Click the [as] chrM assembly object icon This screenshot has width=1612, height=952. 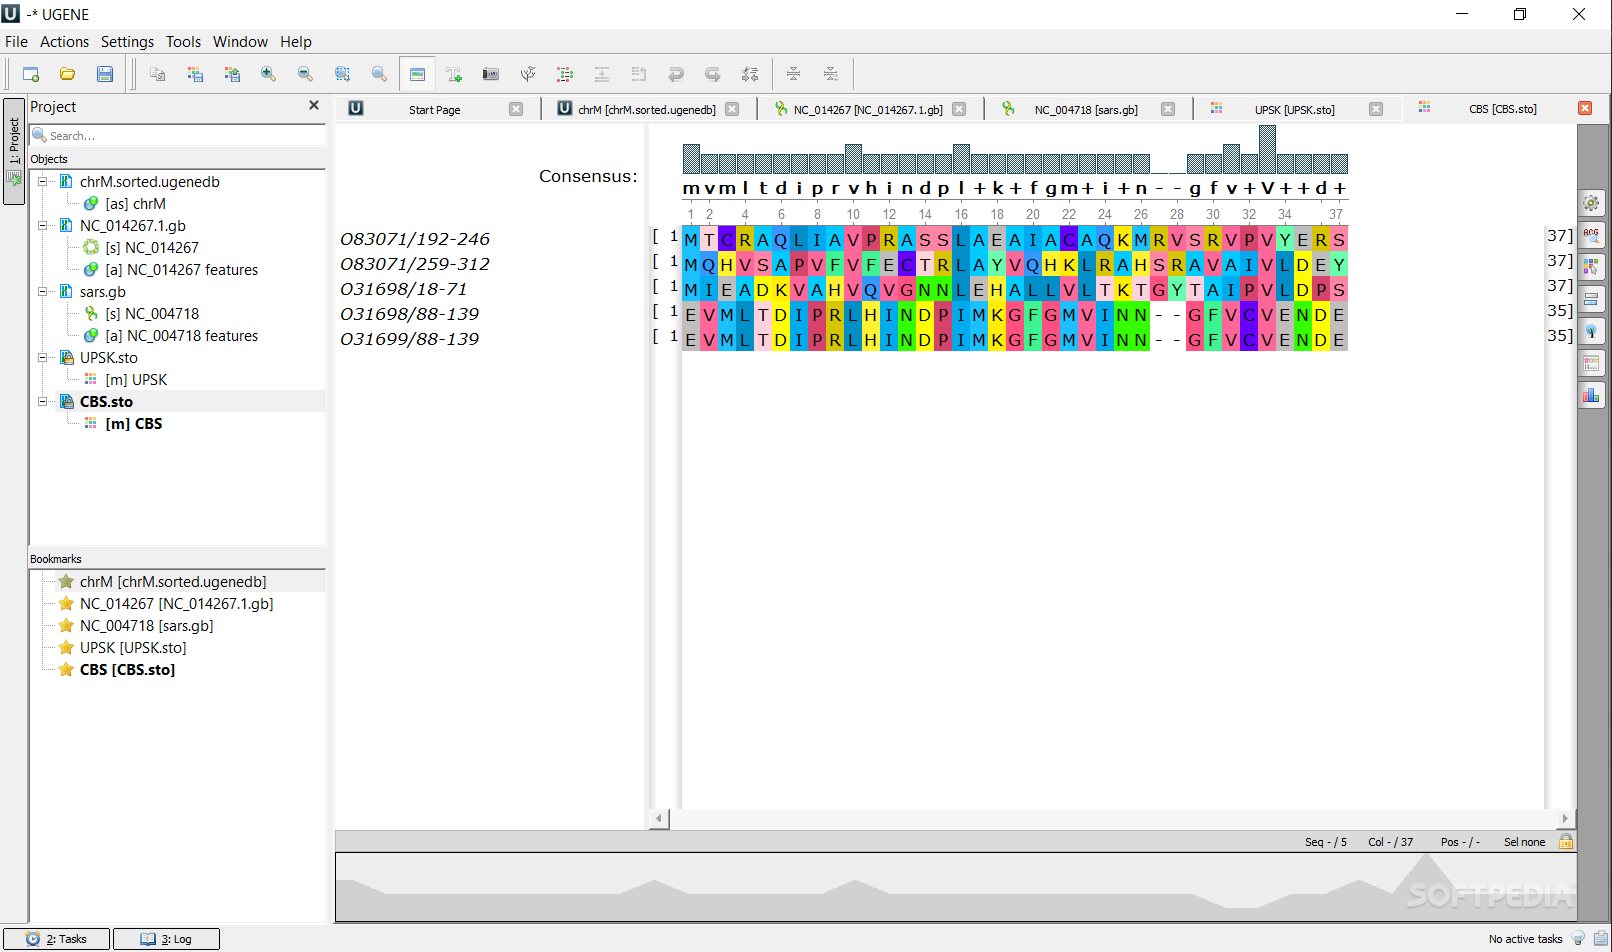point(91,204)
